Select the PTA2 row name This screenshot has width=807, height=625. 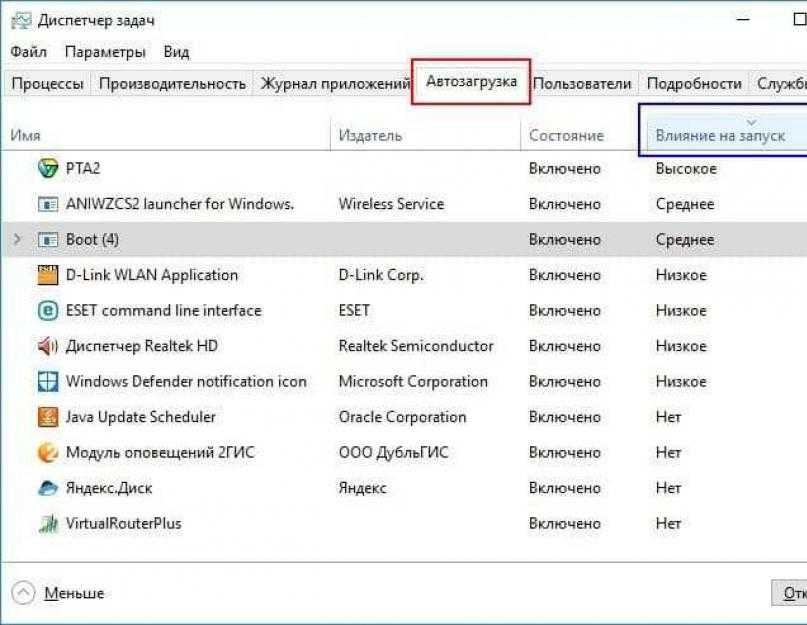pyautogui.click(x=83, y=168)
